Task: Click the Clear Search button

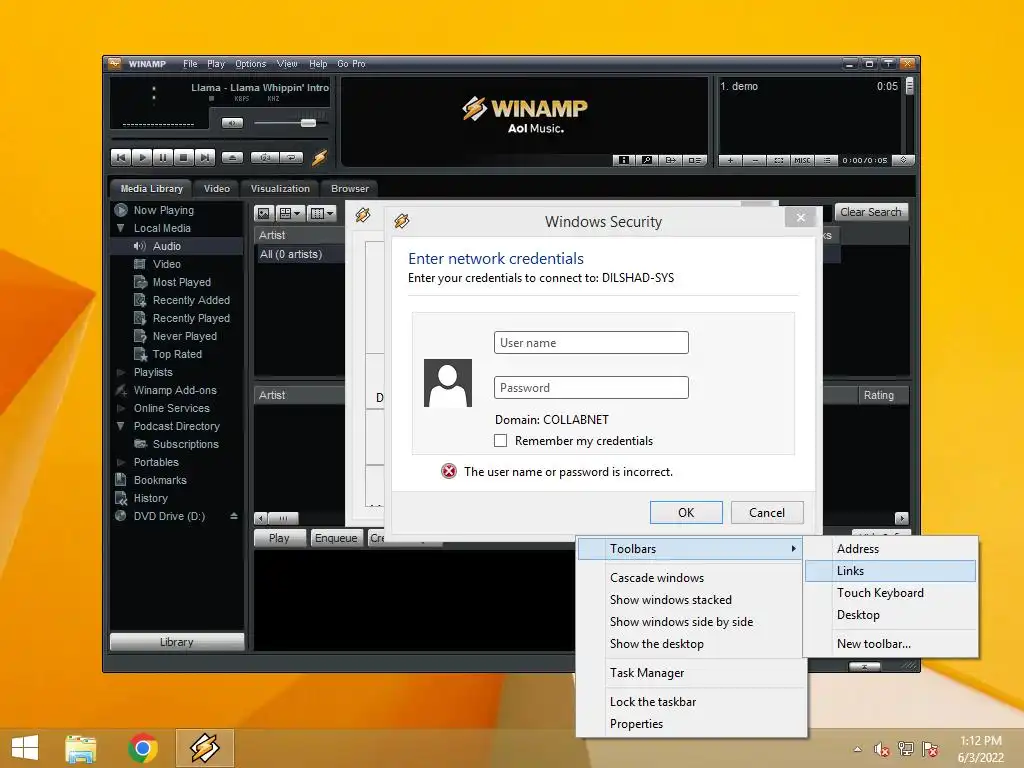Action: [x=871, y=212]
